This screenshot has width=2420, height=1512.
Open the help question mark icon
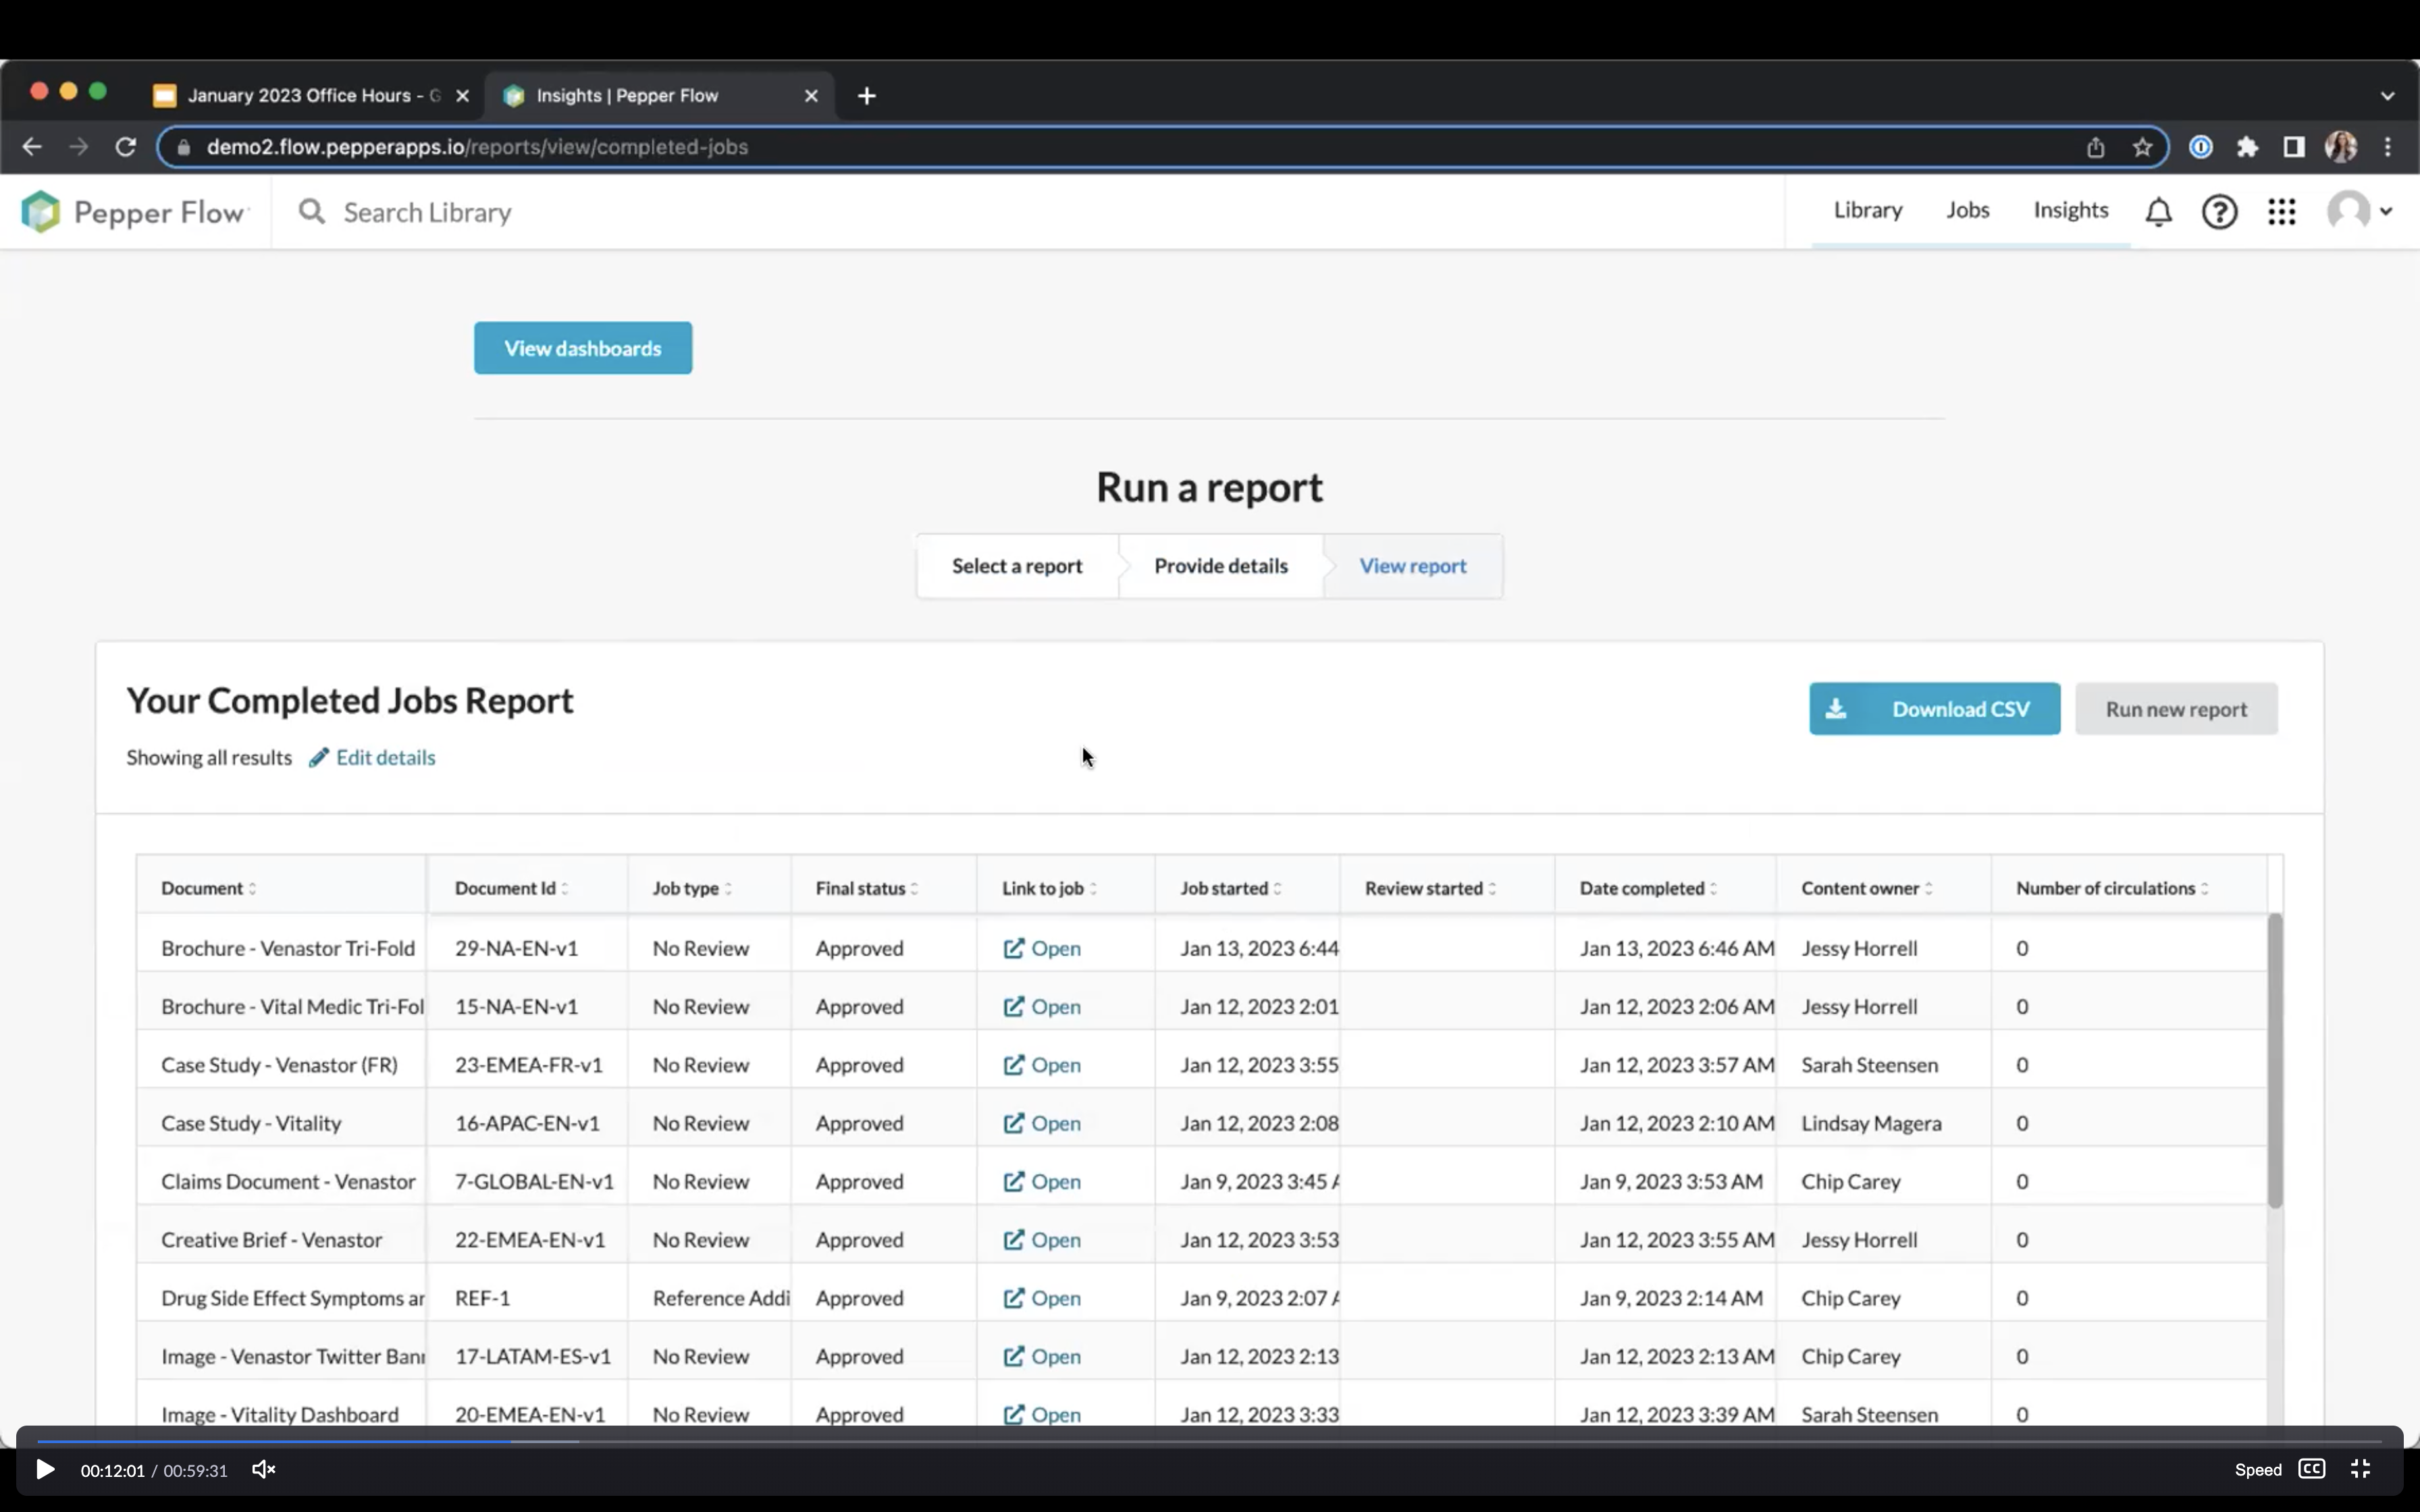pyautogui.click(x=2219, y=212)
